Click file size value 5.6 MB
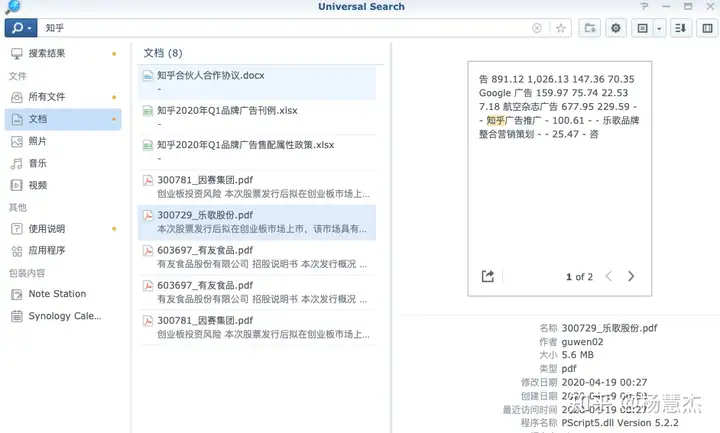Image resolution: width=720 pixels, height=433 pixels. pos(578,355)
